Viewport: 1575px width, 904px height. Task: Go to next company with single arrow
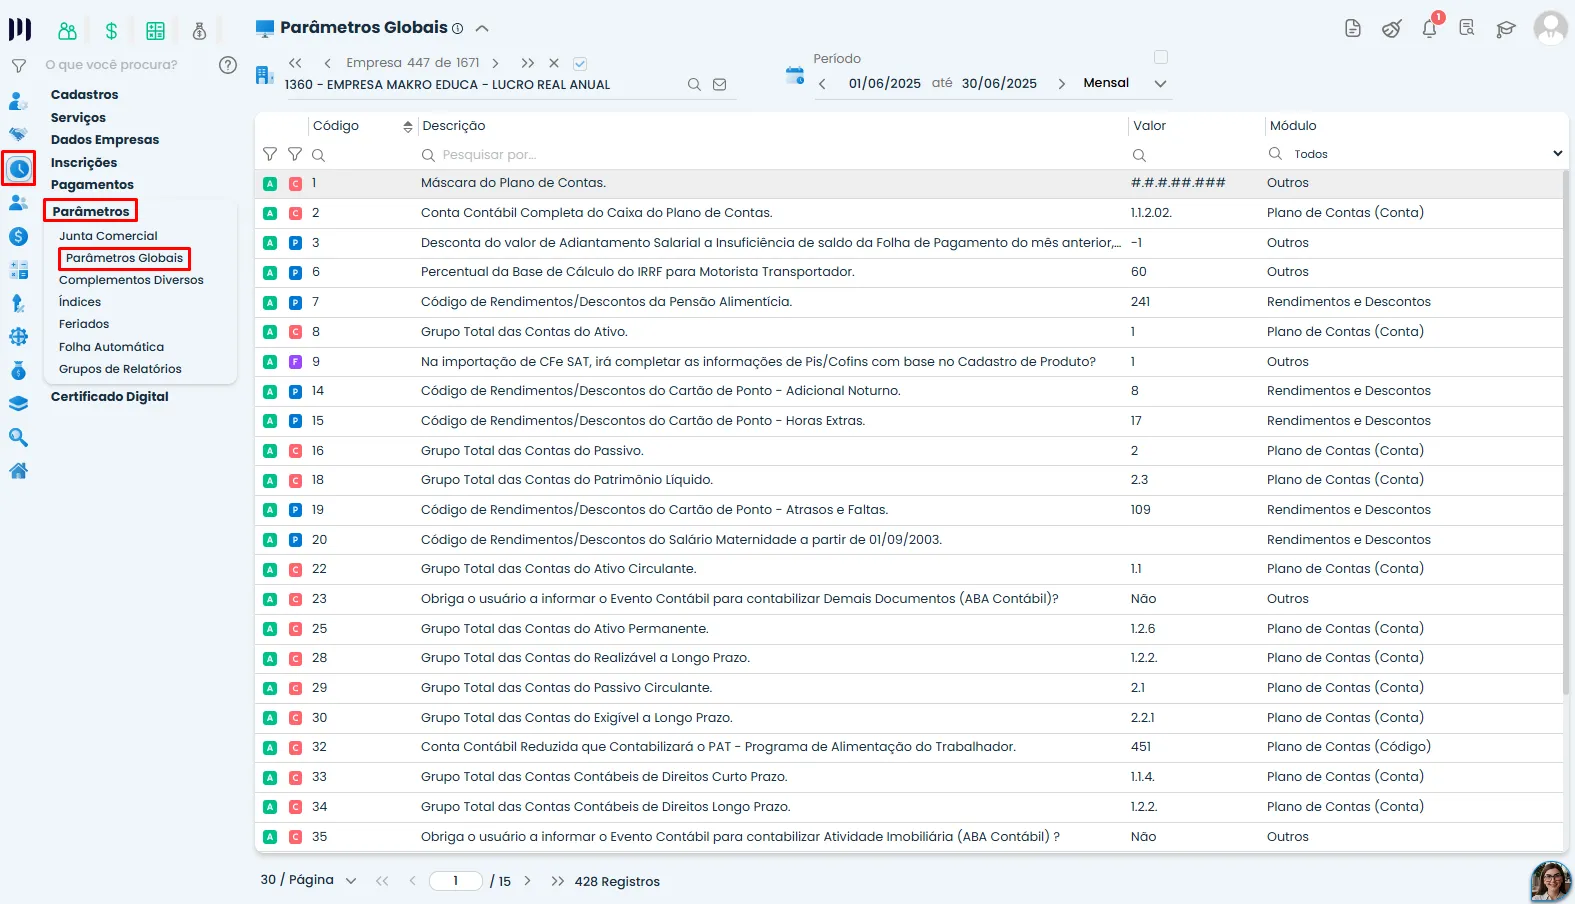tap(495, 63)
